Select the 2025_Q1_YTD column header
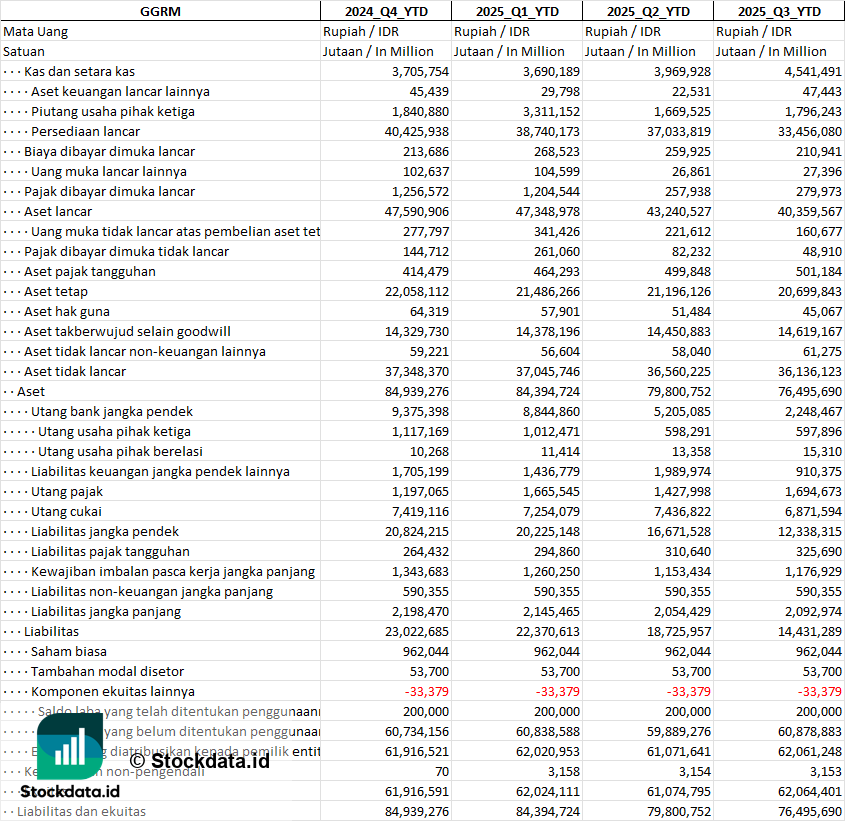 (x=516, y=11)
